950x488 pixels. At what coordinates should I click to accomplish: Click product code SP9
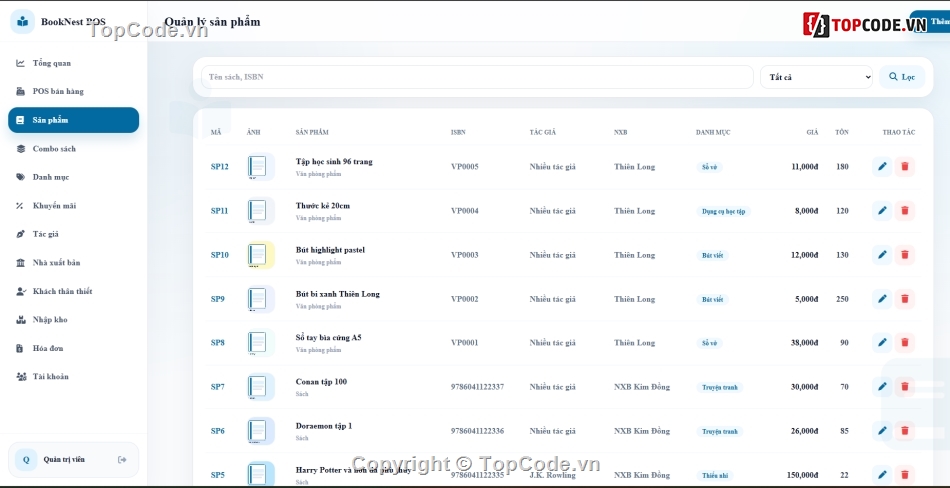pos(218,299)
